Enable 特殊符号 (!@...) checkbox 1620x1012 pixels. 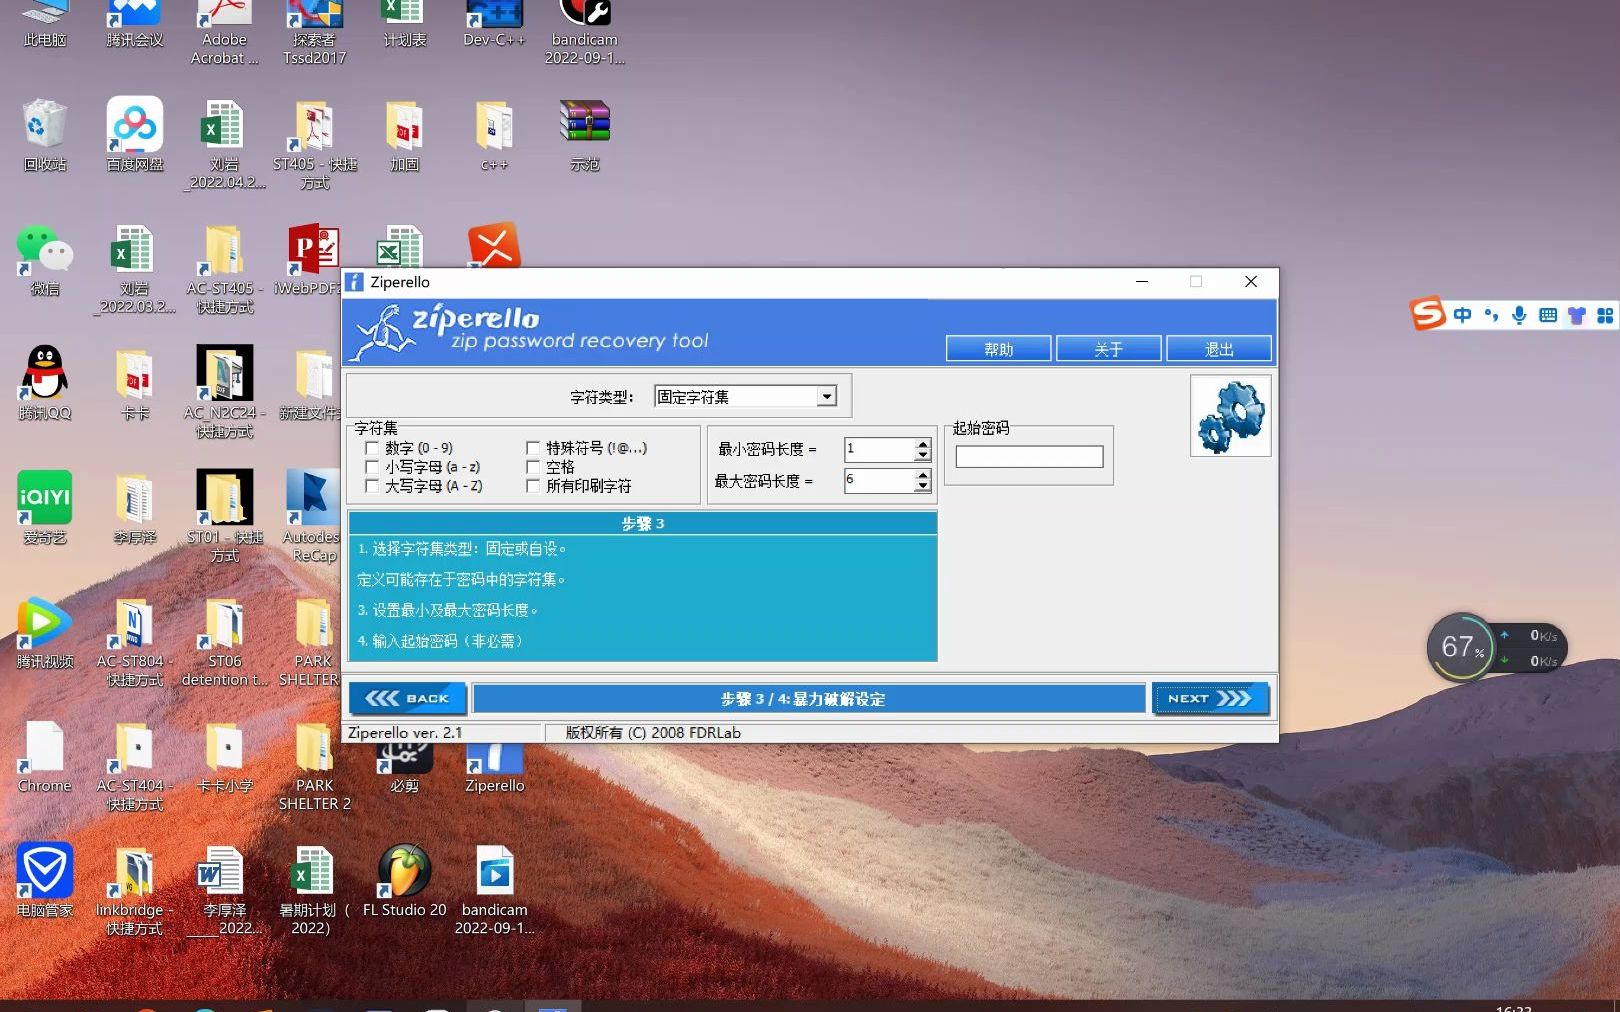[533, 448]
